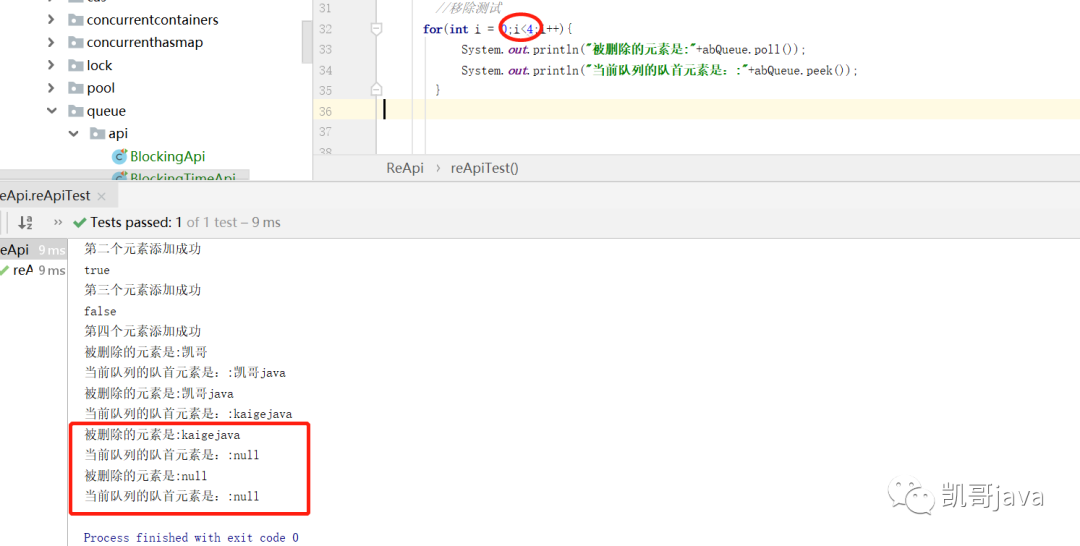Select the ReApi test suite row
The height and width of the screenshot is (546, 1080).
[x=33, y=250]
